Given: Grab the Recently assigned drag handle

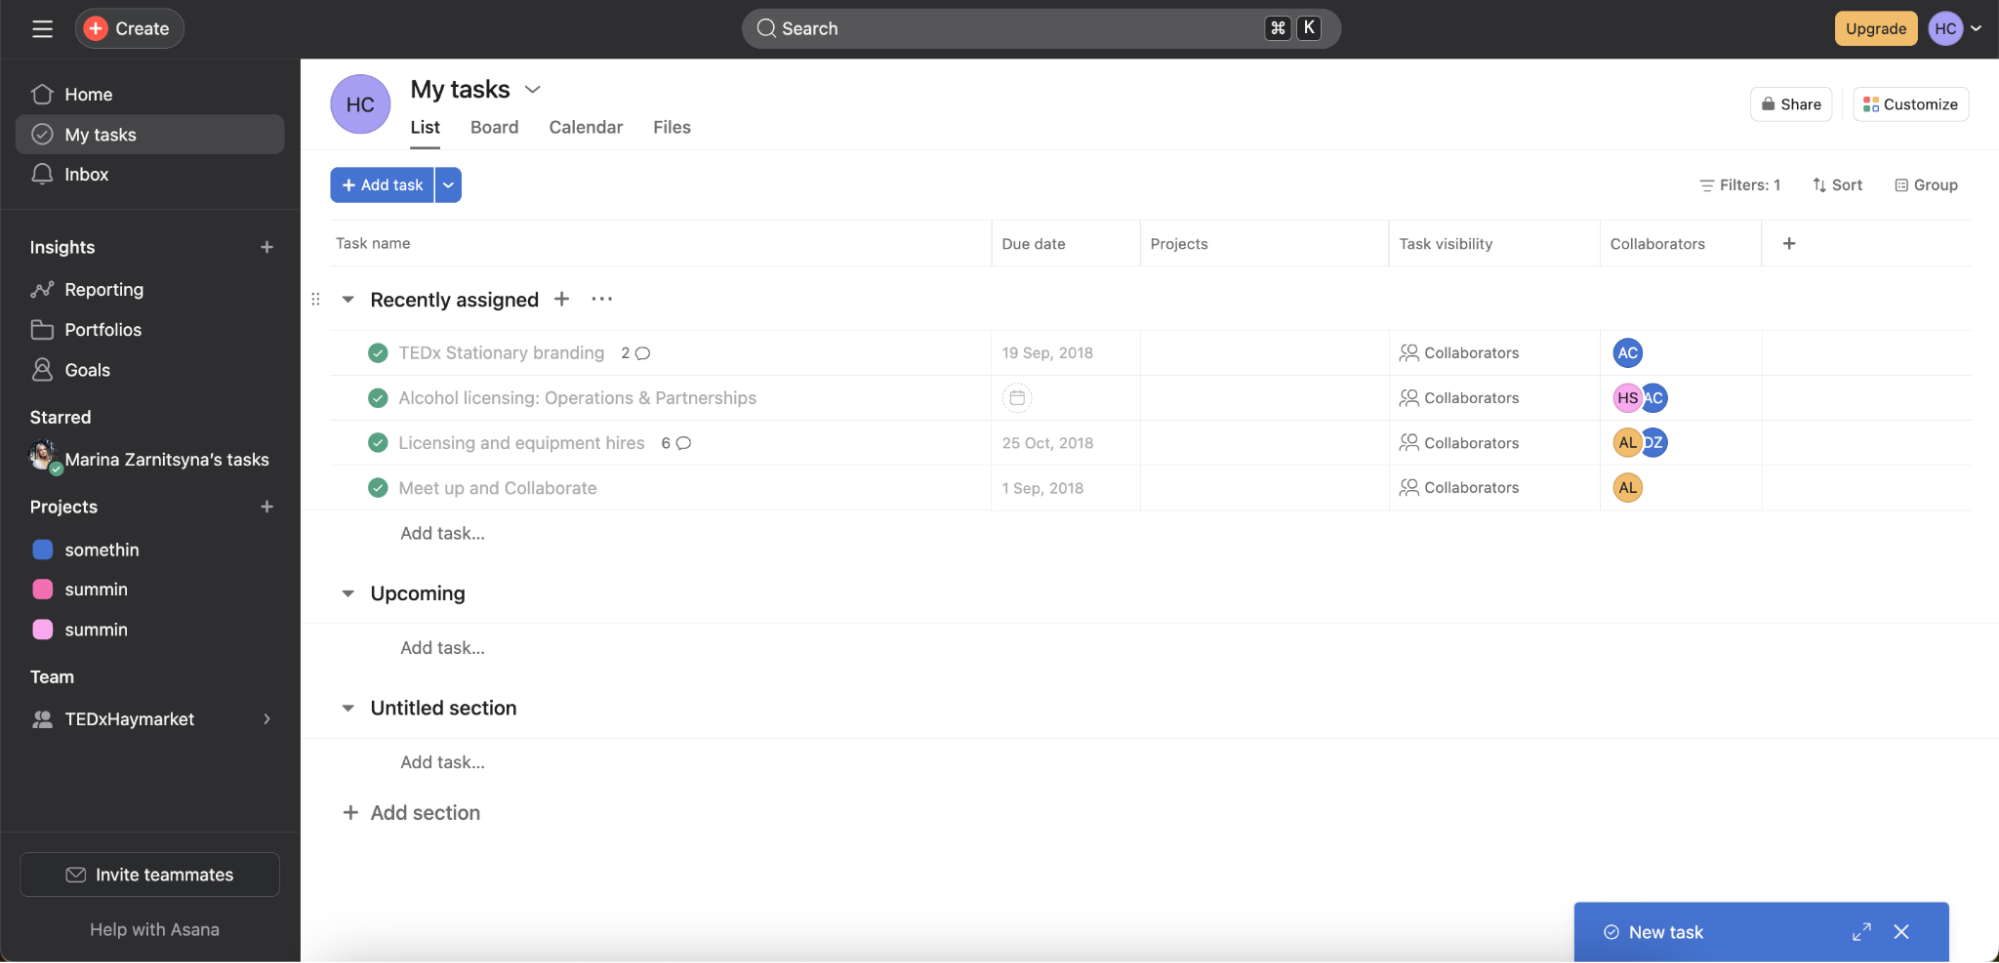Looking at the screenshot, I should tap(316, 299).
